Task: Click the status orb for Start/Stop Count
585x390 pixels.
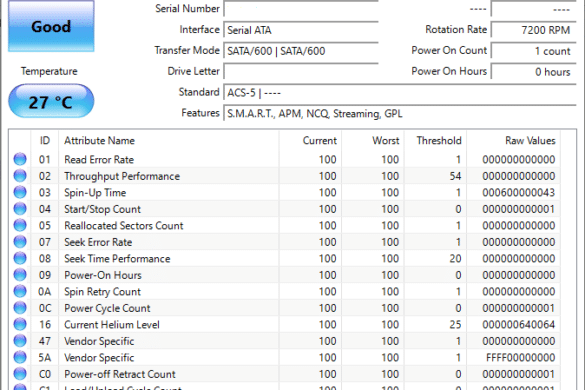Action: click(x=20, y=209)
